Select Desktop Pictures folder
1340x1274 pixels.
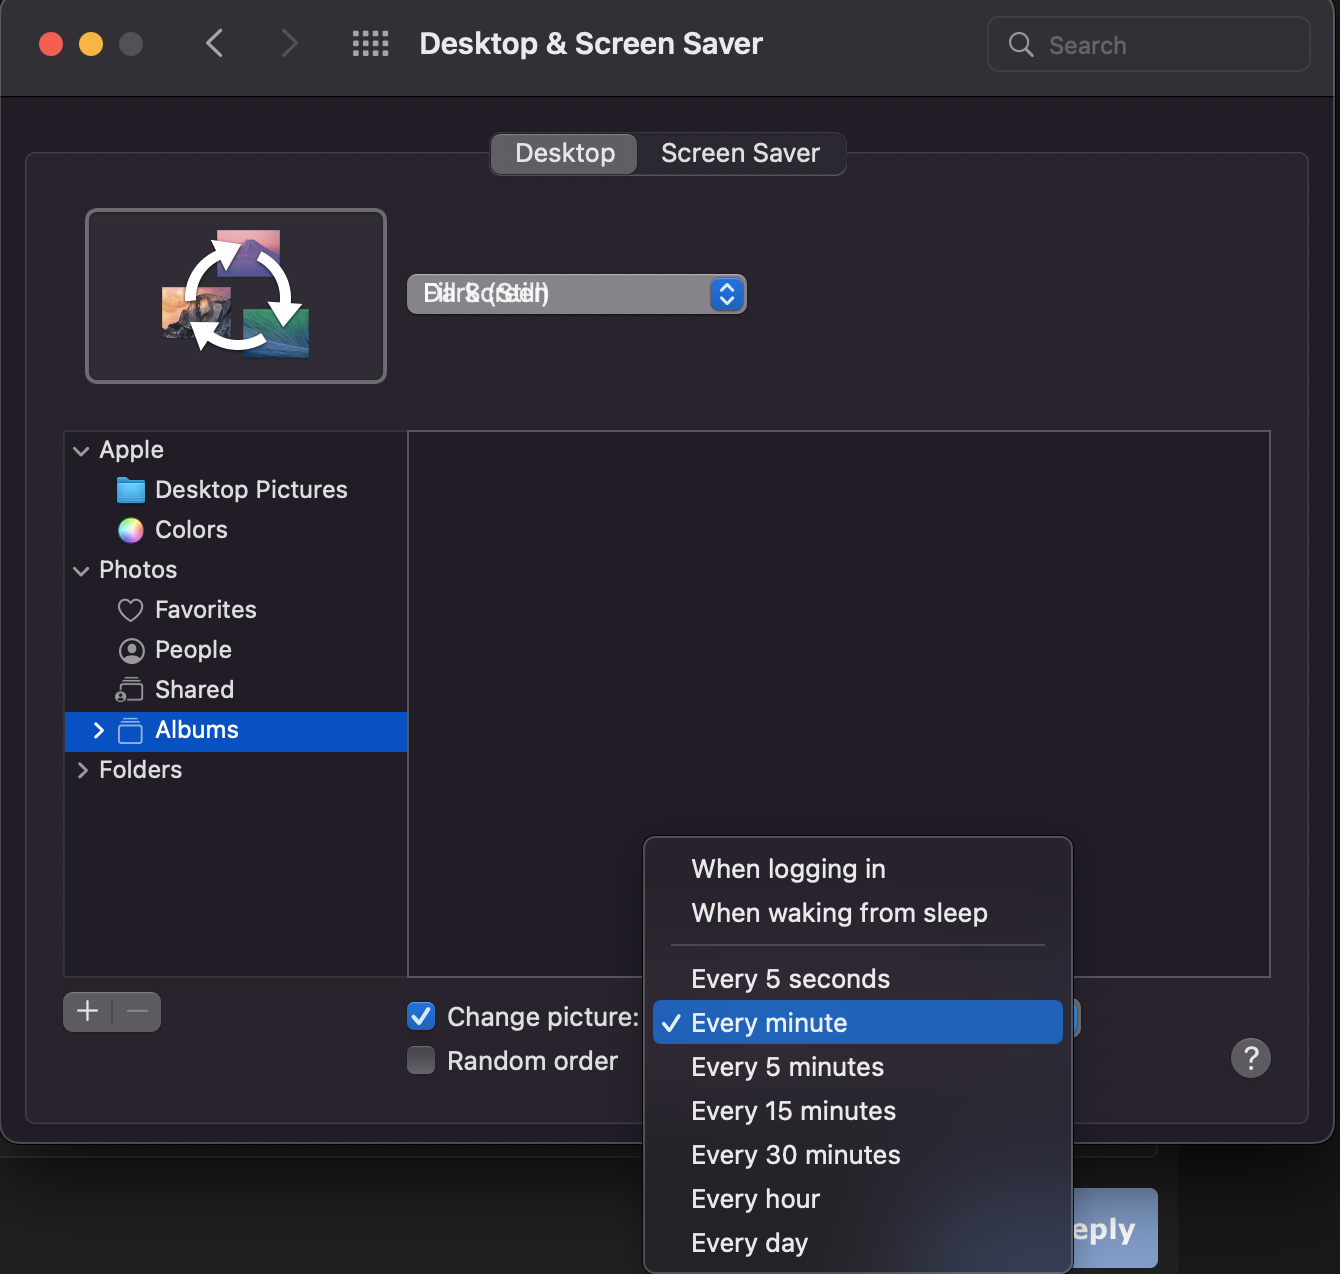point(236,490)
